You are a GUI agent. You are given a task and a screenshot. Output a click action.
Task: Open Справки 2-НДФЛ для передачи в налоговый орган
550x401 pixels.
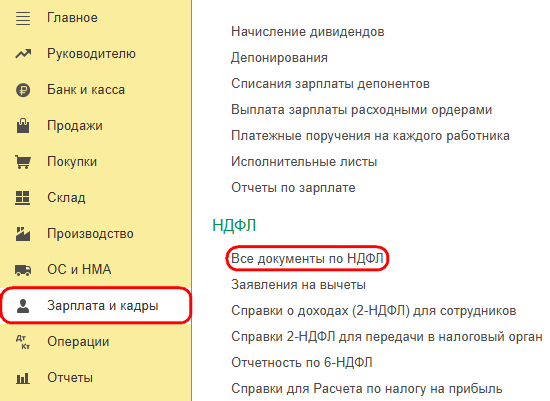pos(387,337)
